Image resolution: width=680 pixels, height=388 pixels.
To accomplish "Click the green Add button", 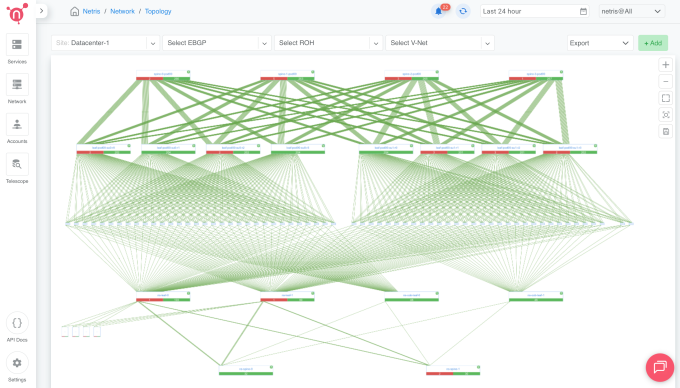I will [653, 43].
